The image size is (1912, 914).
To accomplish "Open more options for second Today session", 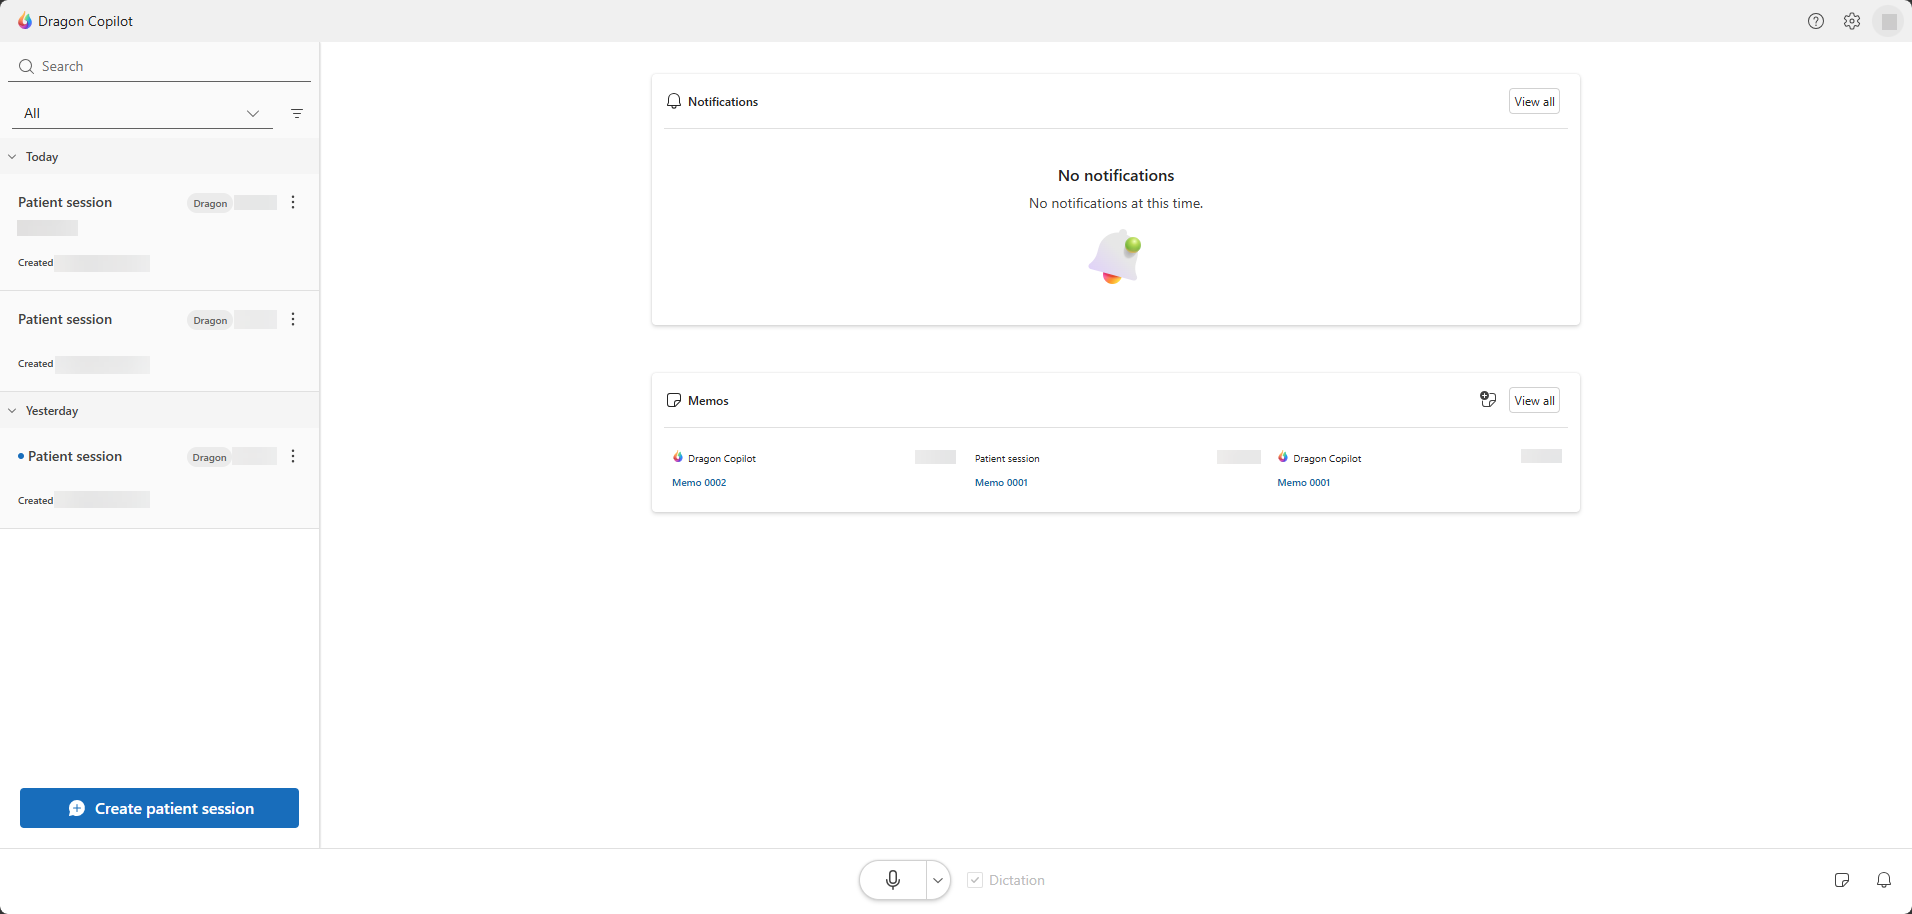I will [293, 319].
